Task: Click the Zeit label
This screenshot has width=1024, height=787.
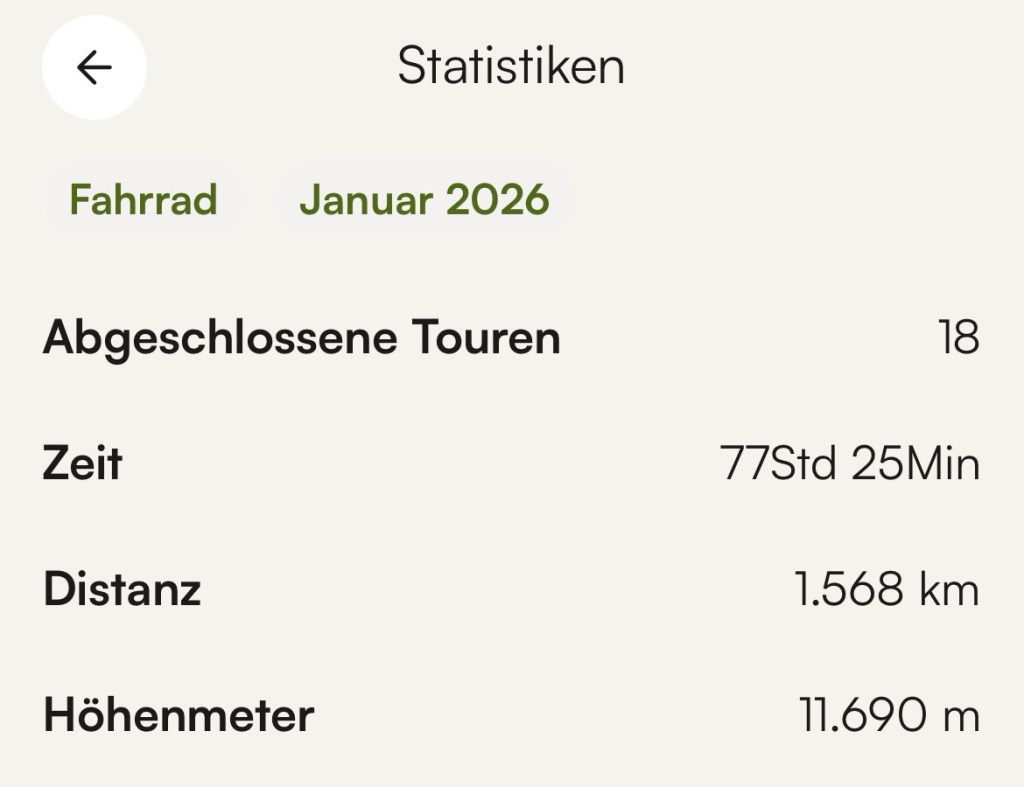Action: point(82,464)
